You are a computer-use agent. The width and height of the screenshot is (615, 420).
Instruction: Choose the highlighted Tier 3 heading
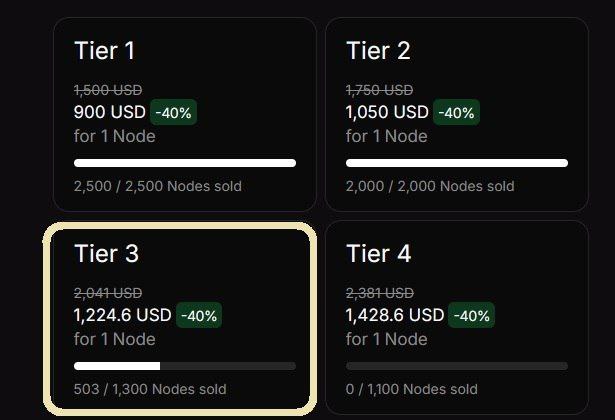(106, 254)
